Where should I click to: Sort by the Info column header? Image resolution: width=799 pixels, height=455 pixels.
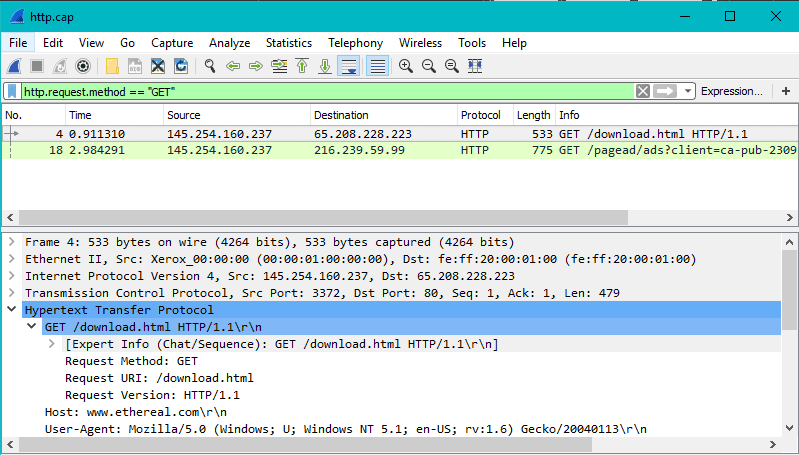[x=677, y=115]
